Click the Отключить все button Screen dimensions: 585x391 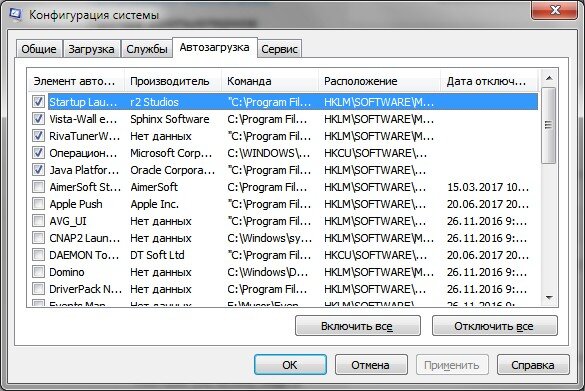pos(494,326)
